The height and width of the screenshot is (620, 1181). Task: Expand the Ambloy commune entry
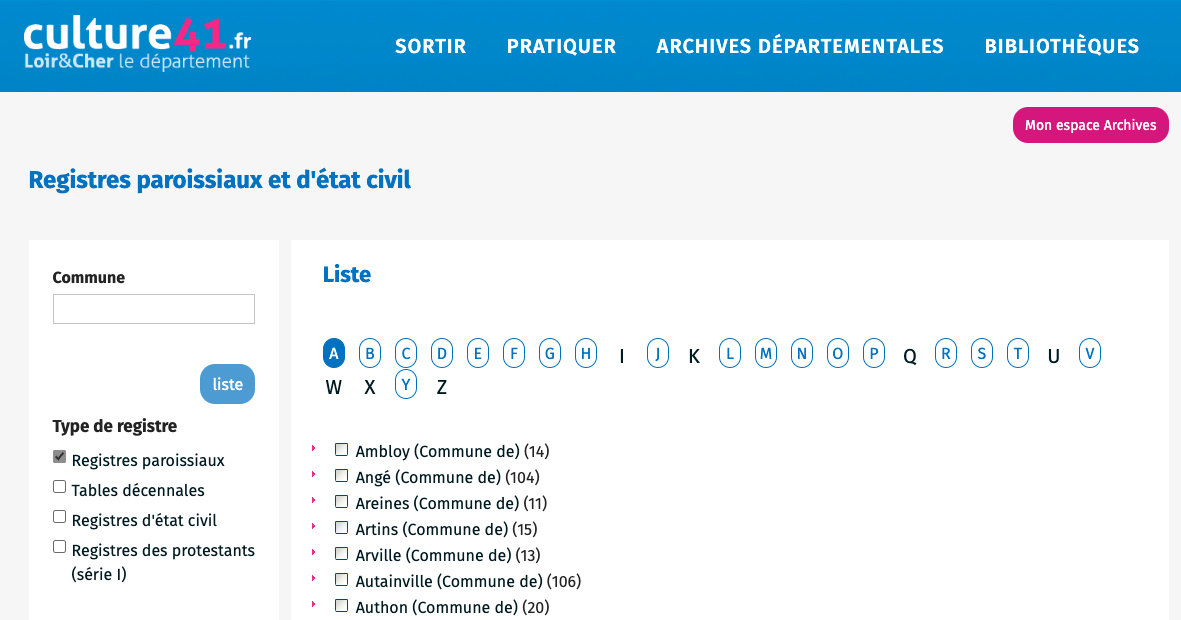tap(313, 449)
